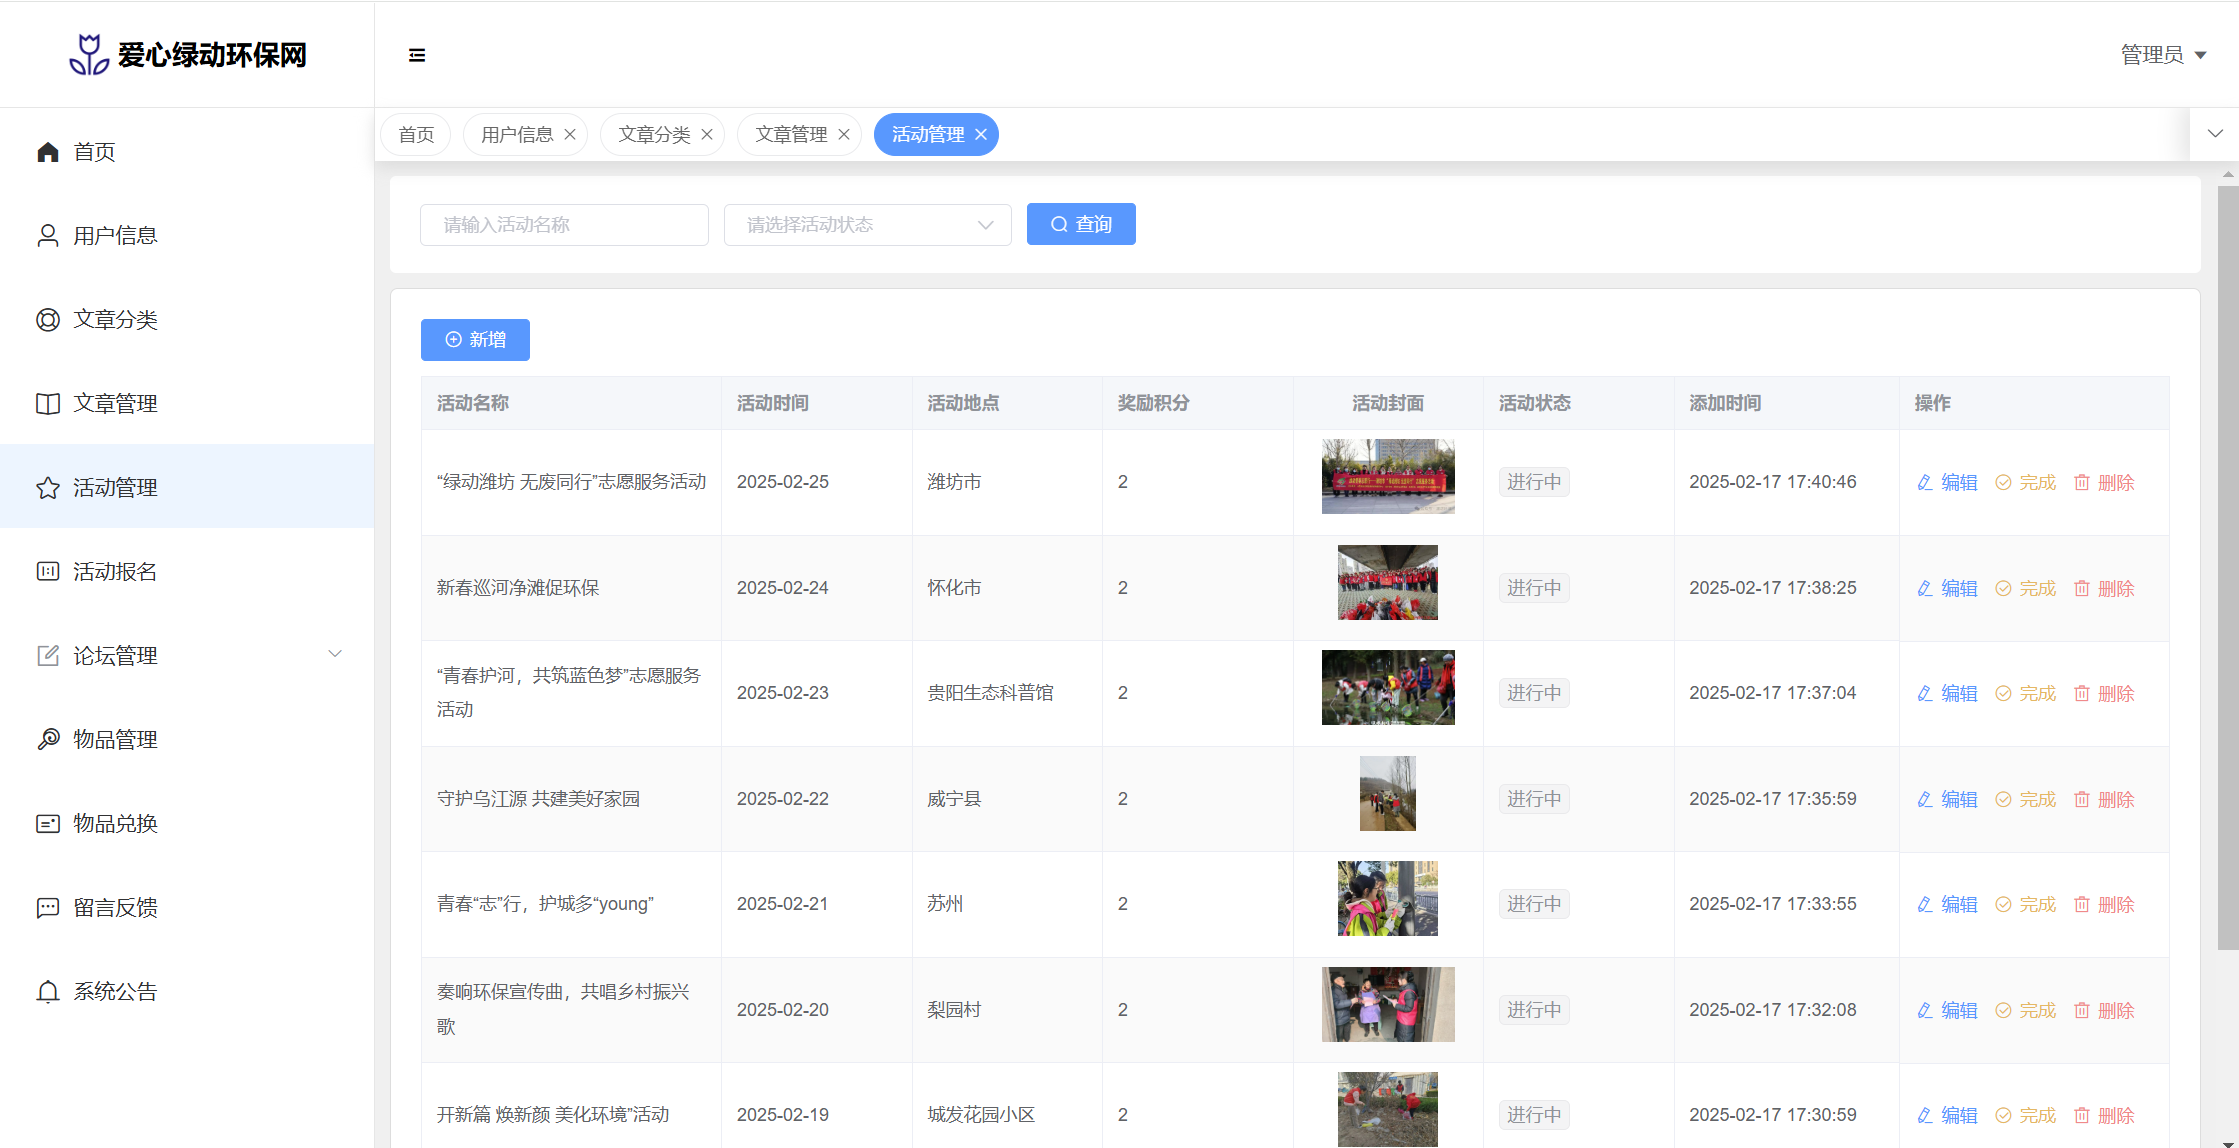Open the 请选择活动状态 dropdown
The image size is (2239, 1148).
[x=867, y=225]
